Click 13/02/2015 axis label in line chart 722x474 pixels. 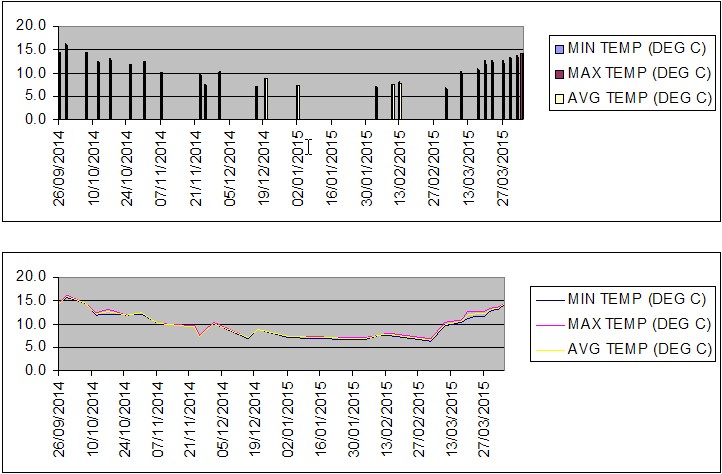tap(386, 419)
